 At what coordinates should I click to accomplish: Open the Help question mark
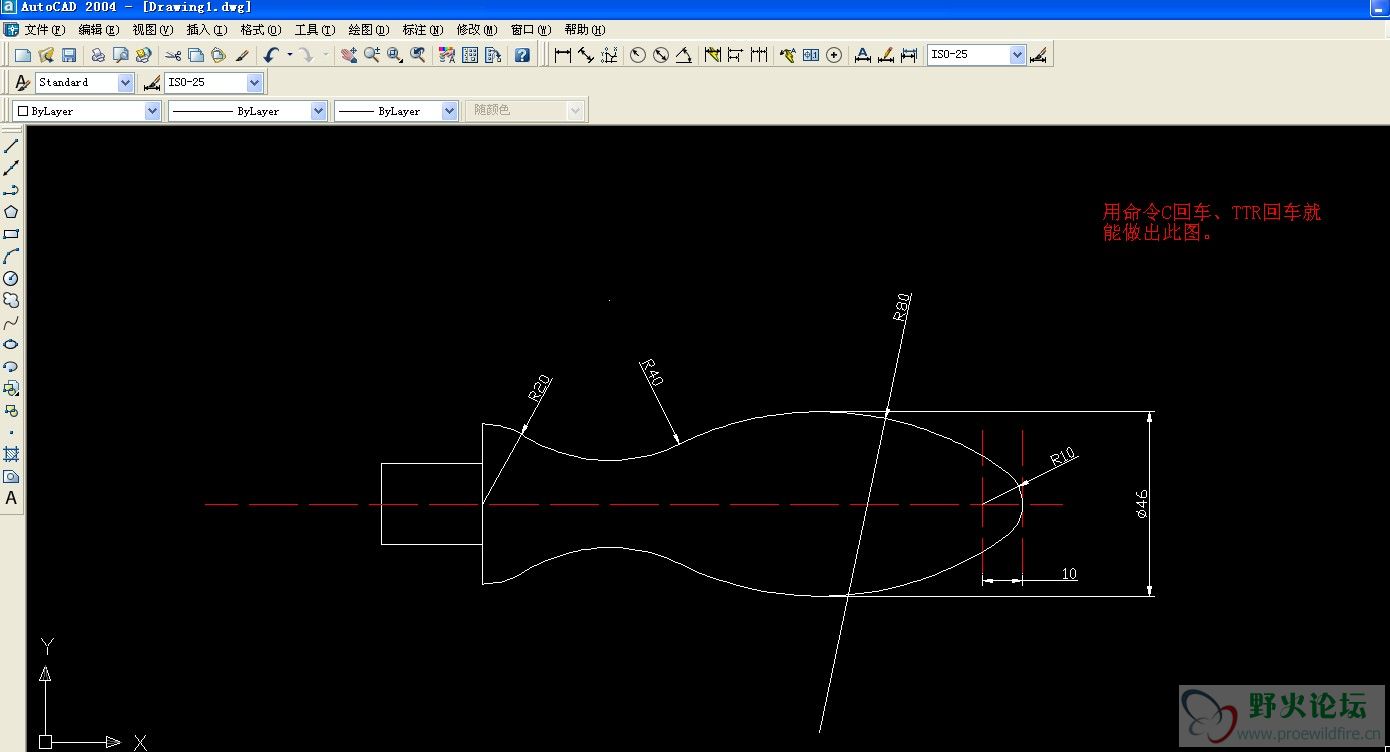[x=522, y=55]
